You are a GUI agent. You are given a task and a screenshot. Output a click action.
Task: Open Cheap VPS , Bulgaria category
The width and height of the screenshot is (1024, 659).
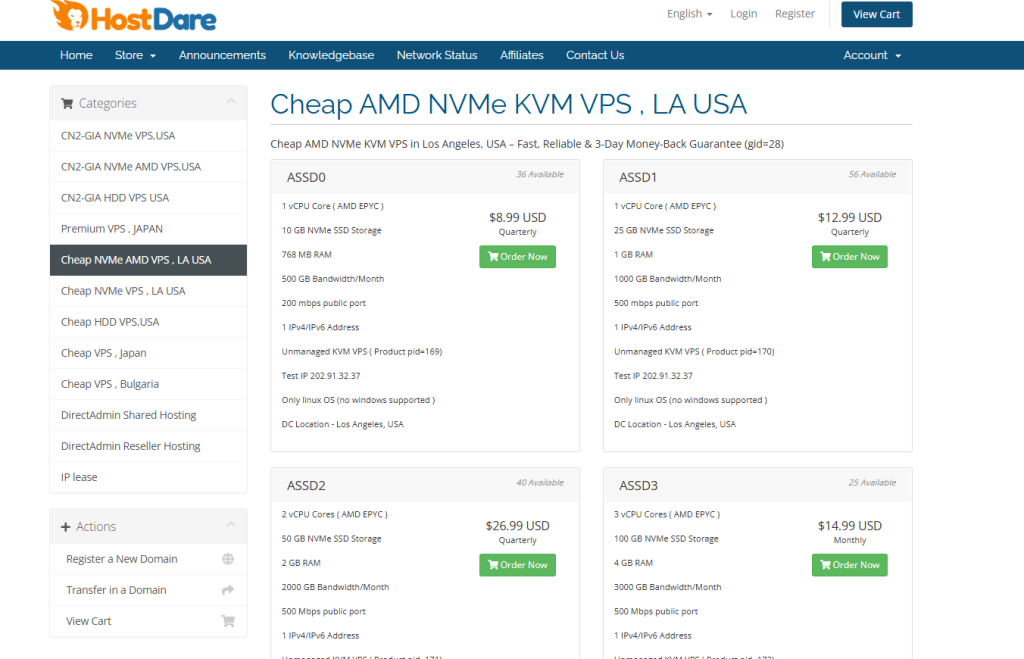point(148,384)
